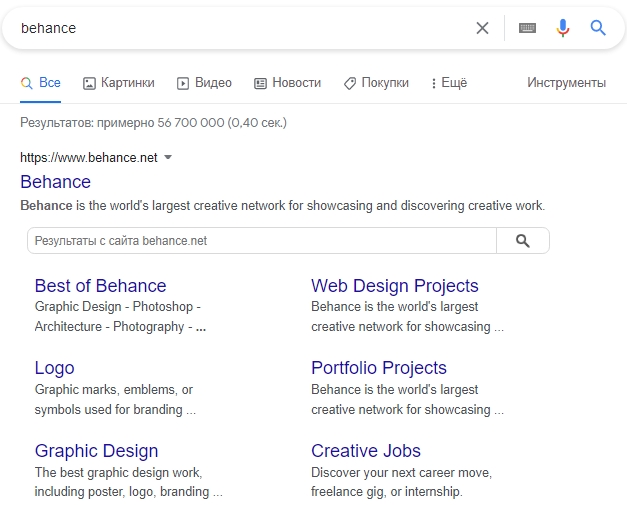Screen dimensions: 627x505
Task: Clear the search query with the X icon
Action: [482, 28]
